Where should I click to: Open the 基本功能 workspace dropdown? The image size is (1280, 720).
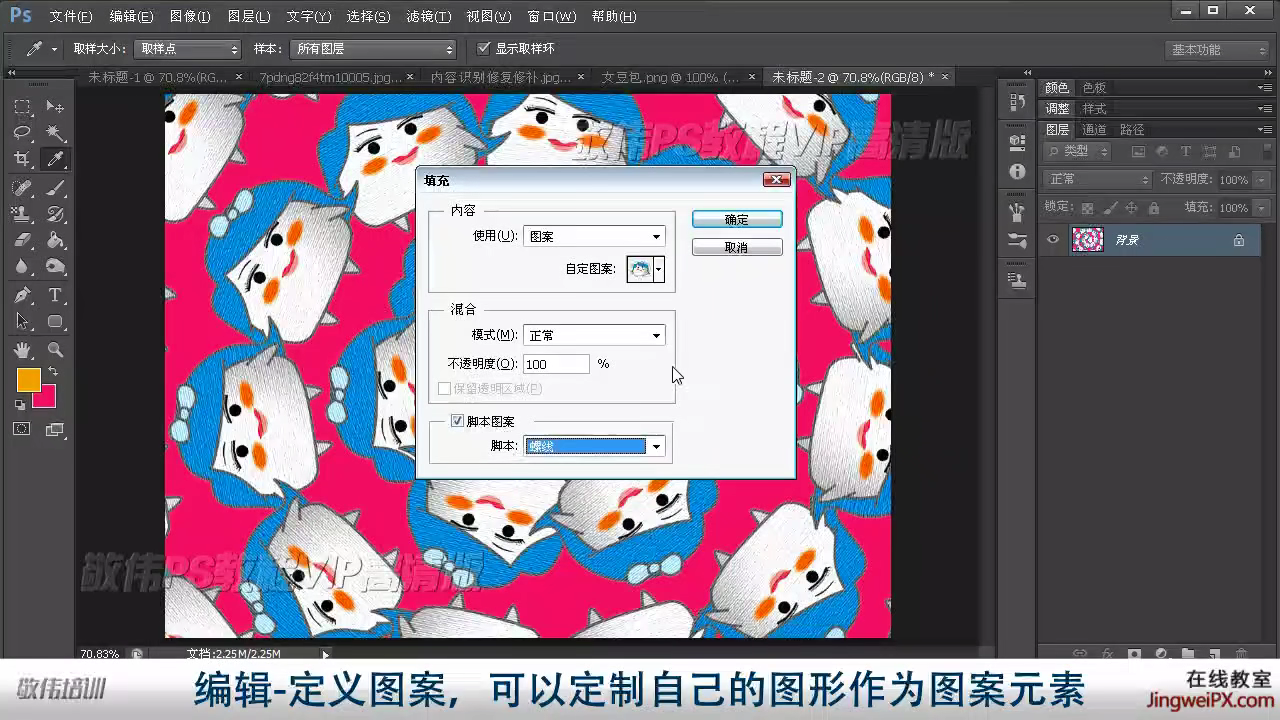[1217, 50]
